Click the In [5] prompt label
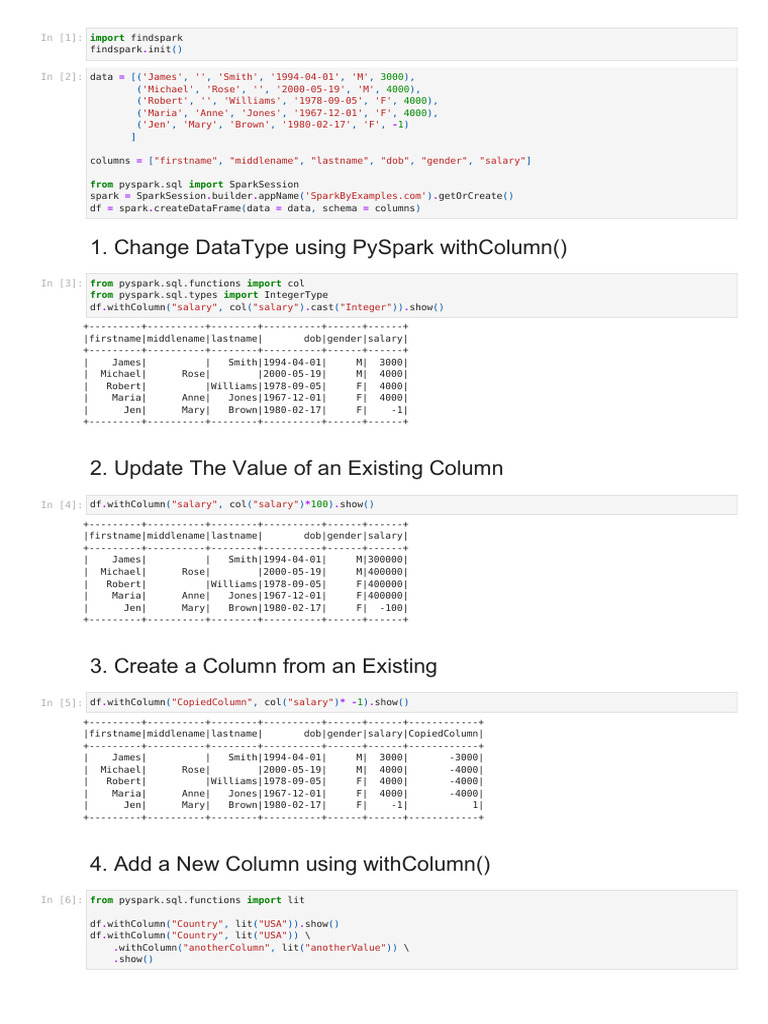Image resolution: width=768 pixels, height=1024 pixels. (61, 703)
